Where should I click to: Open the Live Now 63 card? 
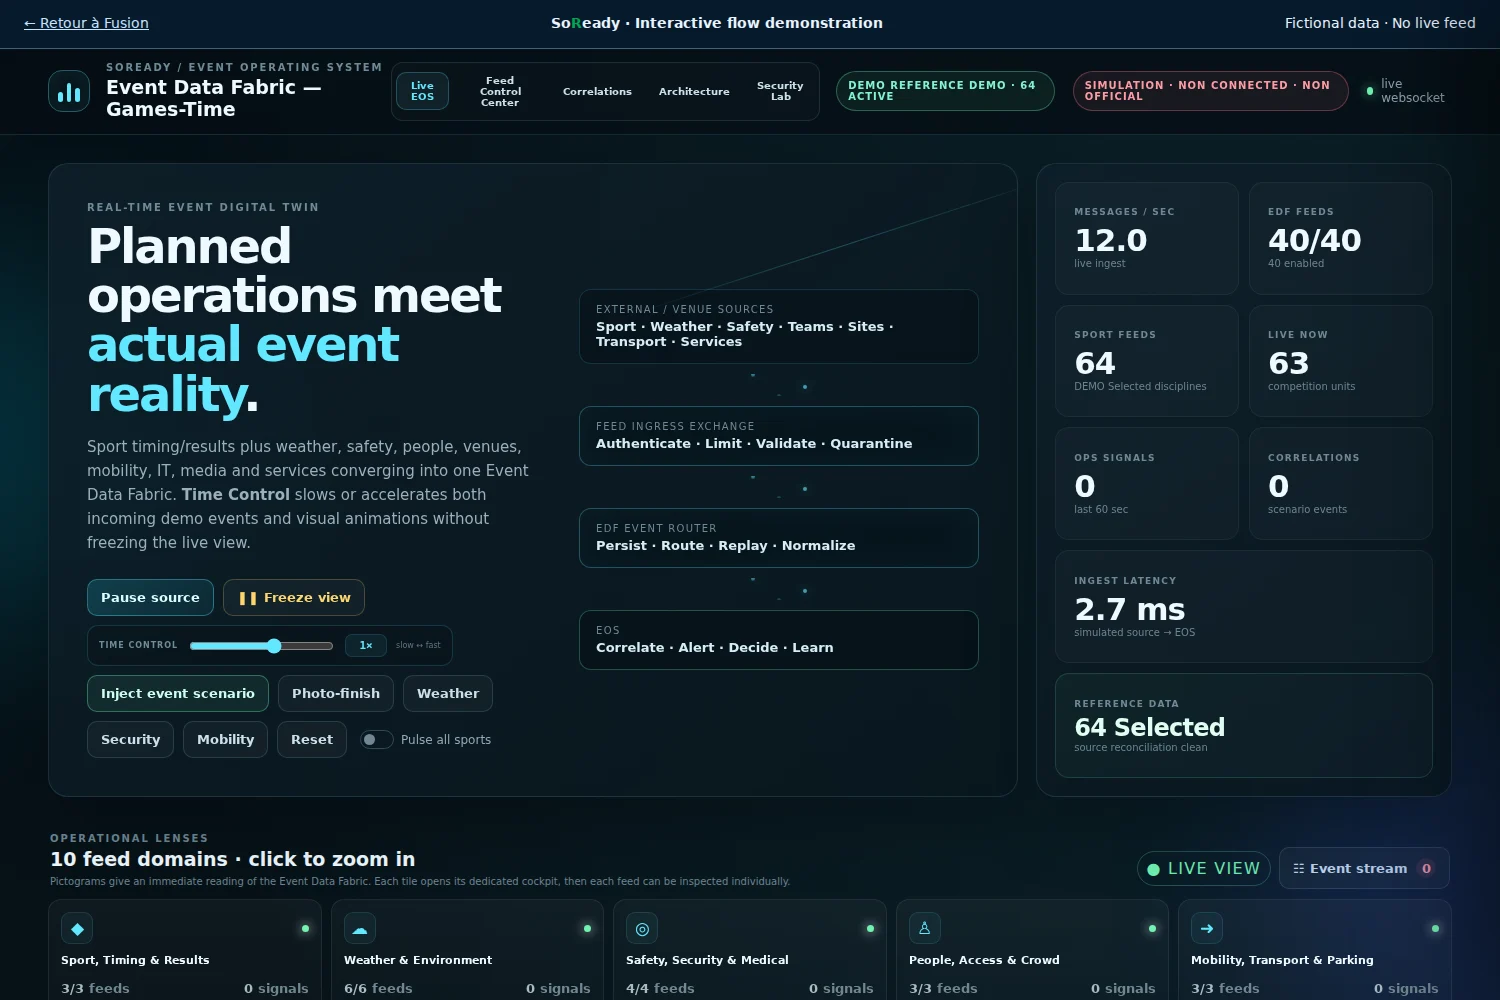(x=1341, y=361)
